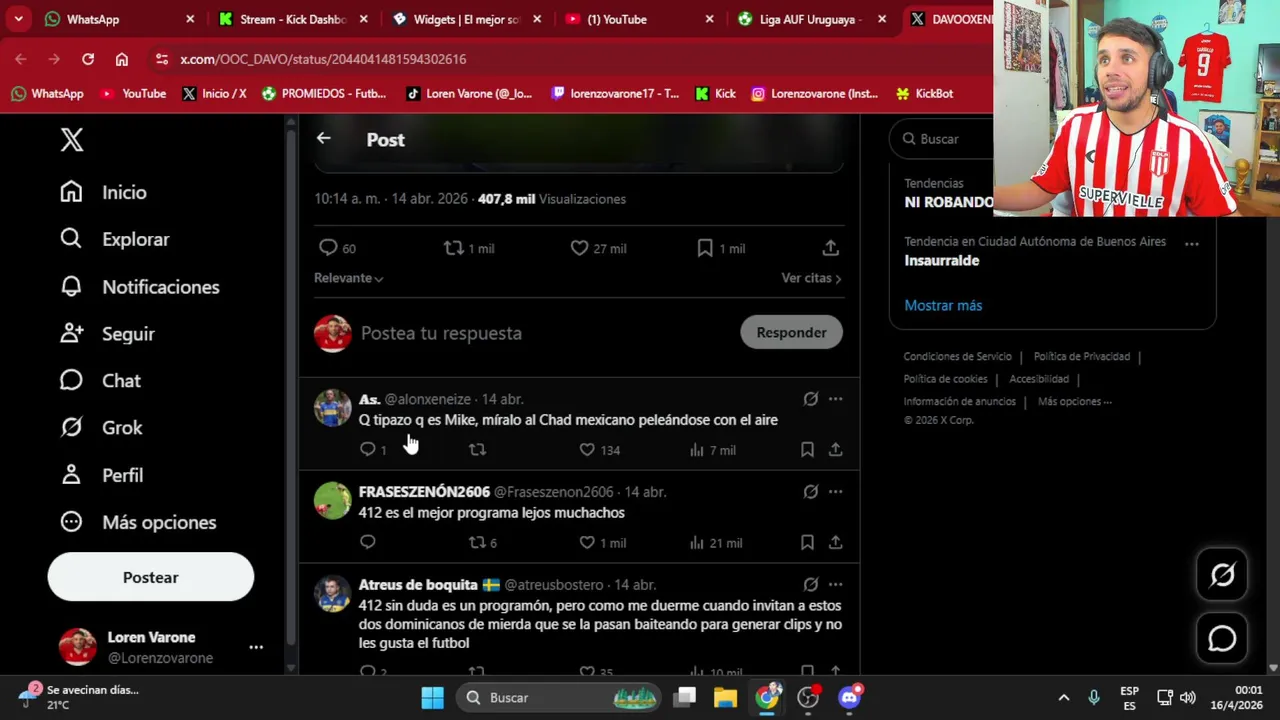The width and height of the screenshot is (1280, 720).
Task: Click Grok icon on FRASESZENÓN2606 reply
Action: [811, 492]
